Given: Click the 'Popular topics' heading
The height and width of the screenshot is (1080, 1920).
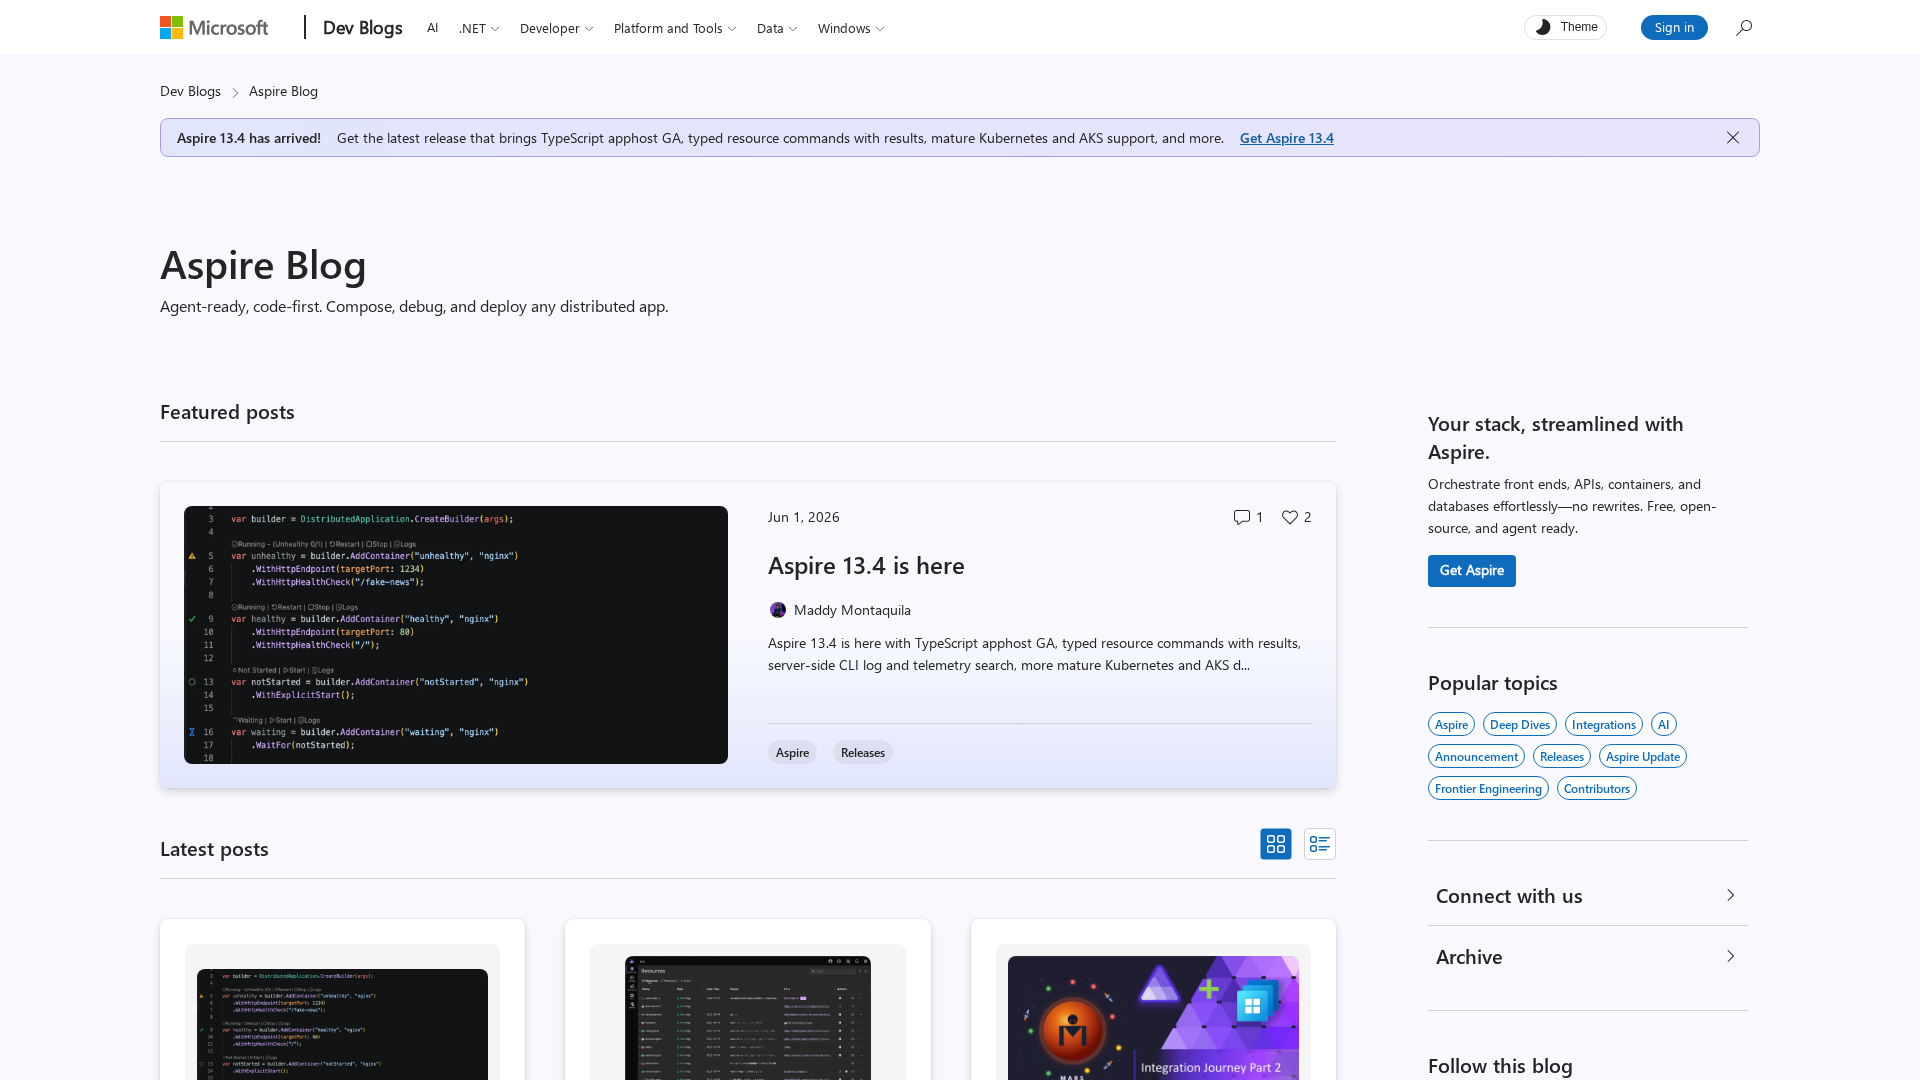Looking at the screenshot, I should tap(1492, 683).
